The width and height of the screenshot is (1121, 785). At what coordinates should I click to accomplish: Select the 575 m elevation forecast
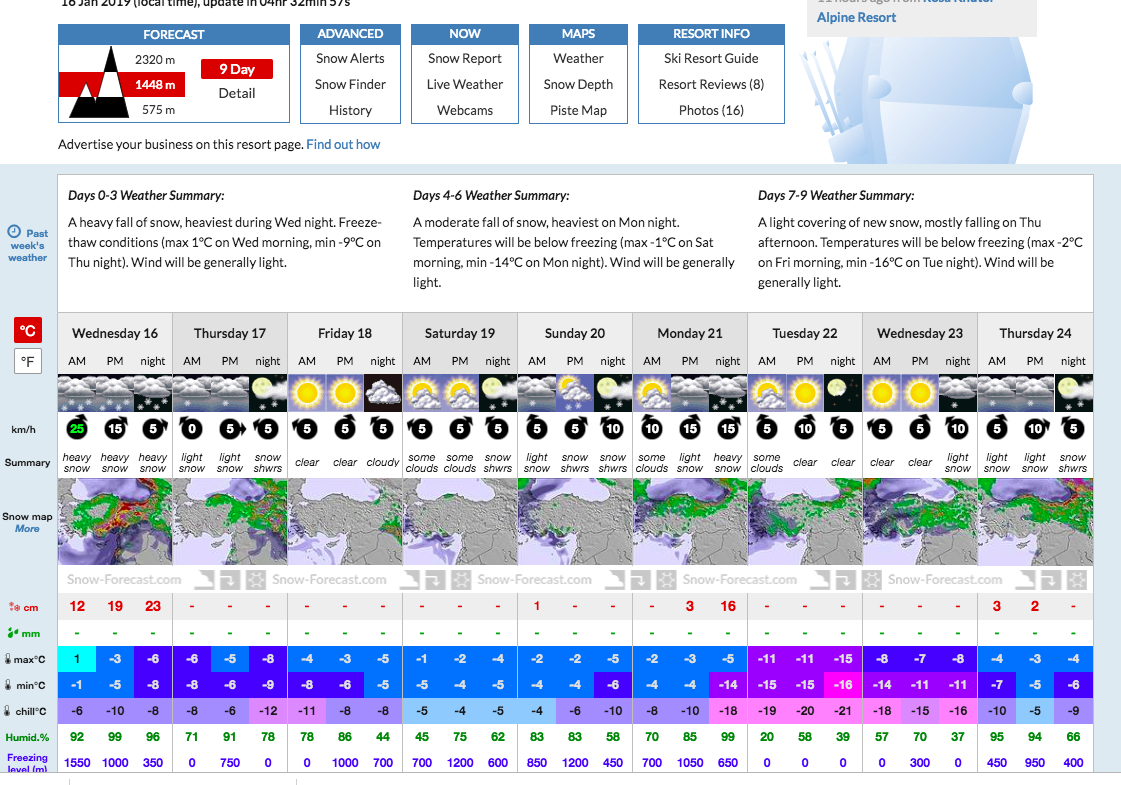point(158,110)
